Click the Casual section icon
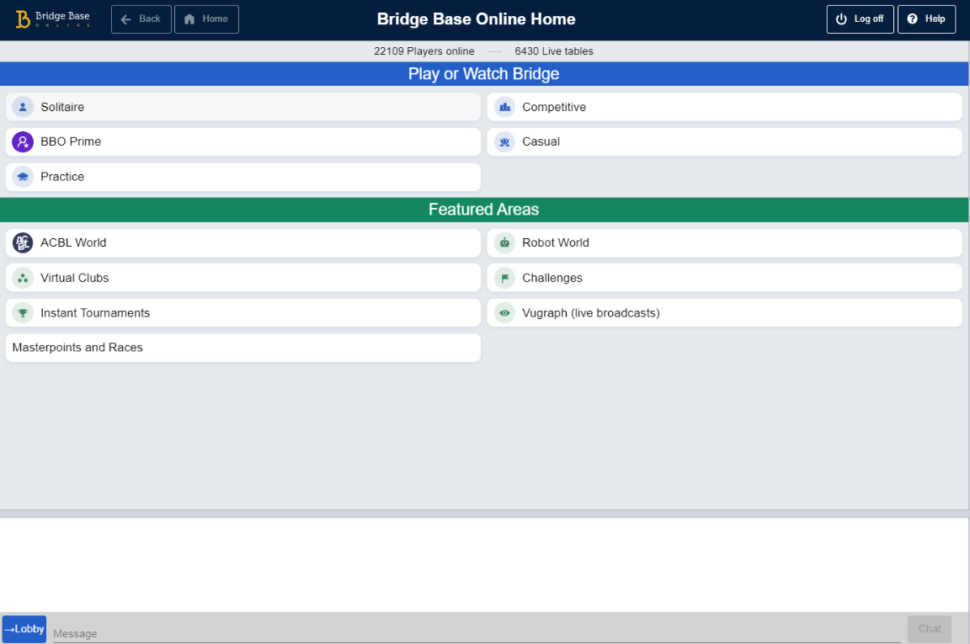 tap(503, 142)
